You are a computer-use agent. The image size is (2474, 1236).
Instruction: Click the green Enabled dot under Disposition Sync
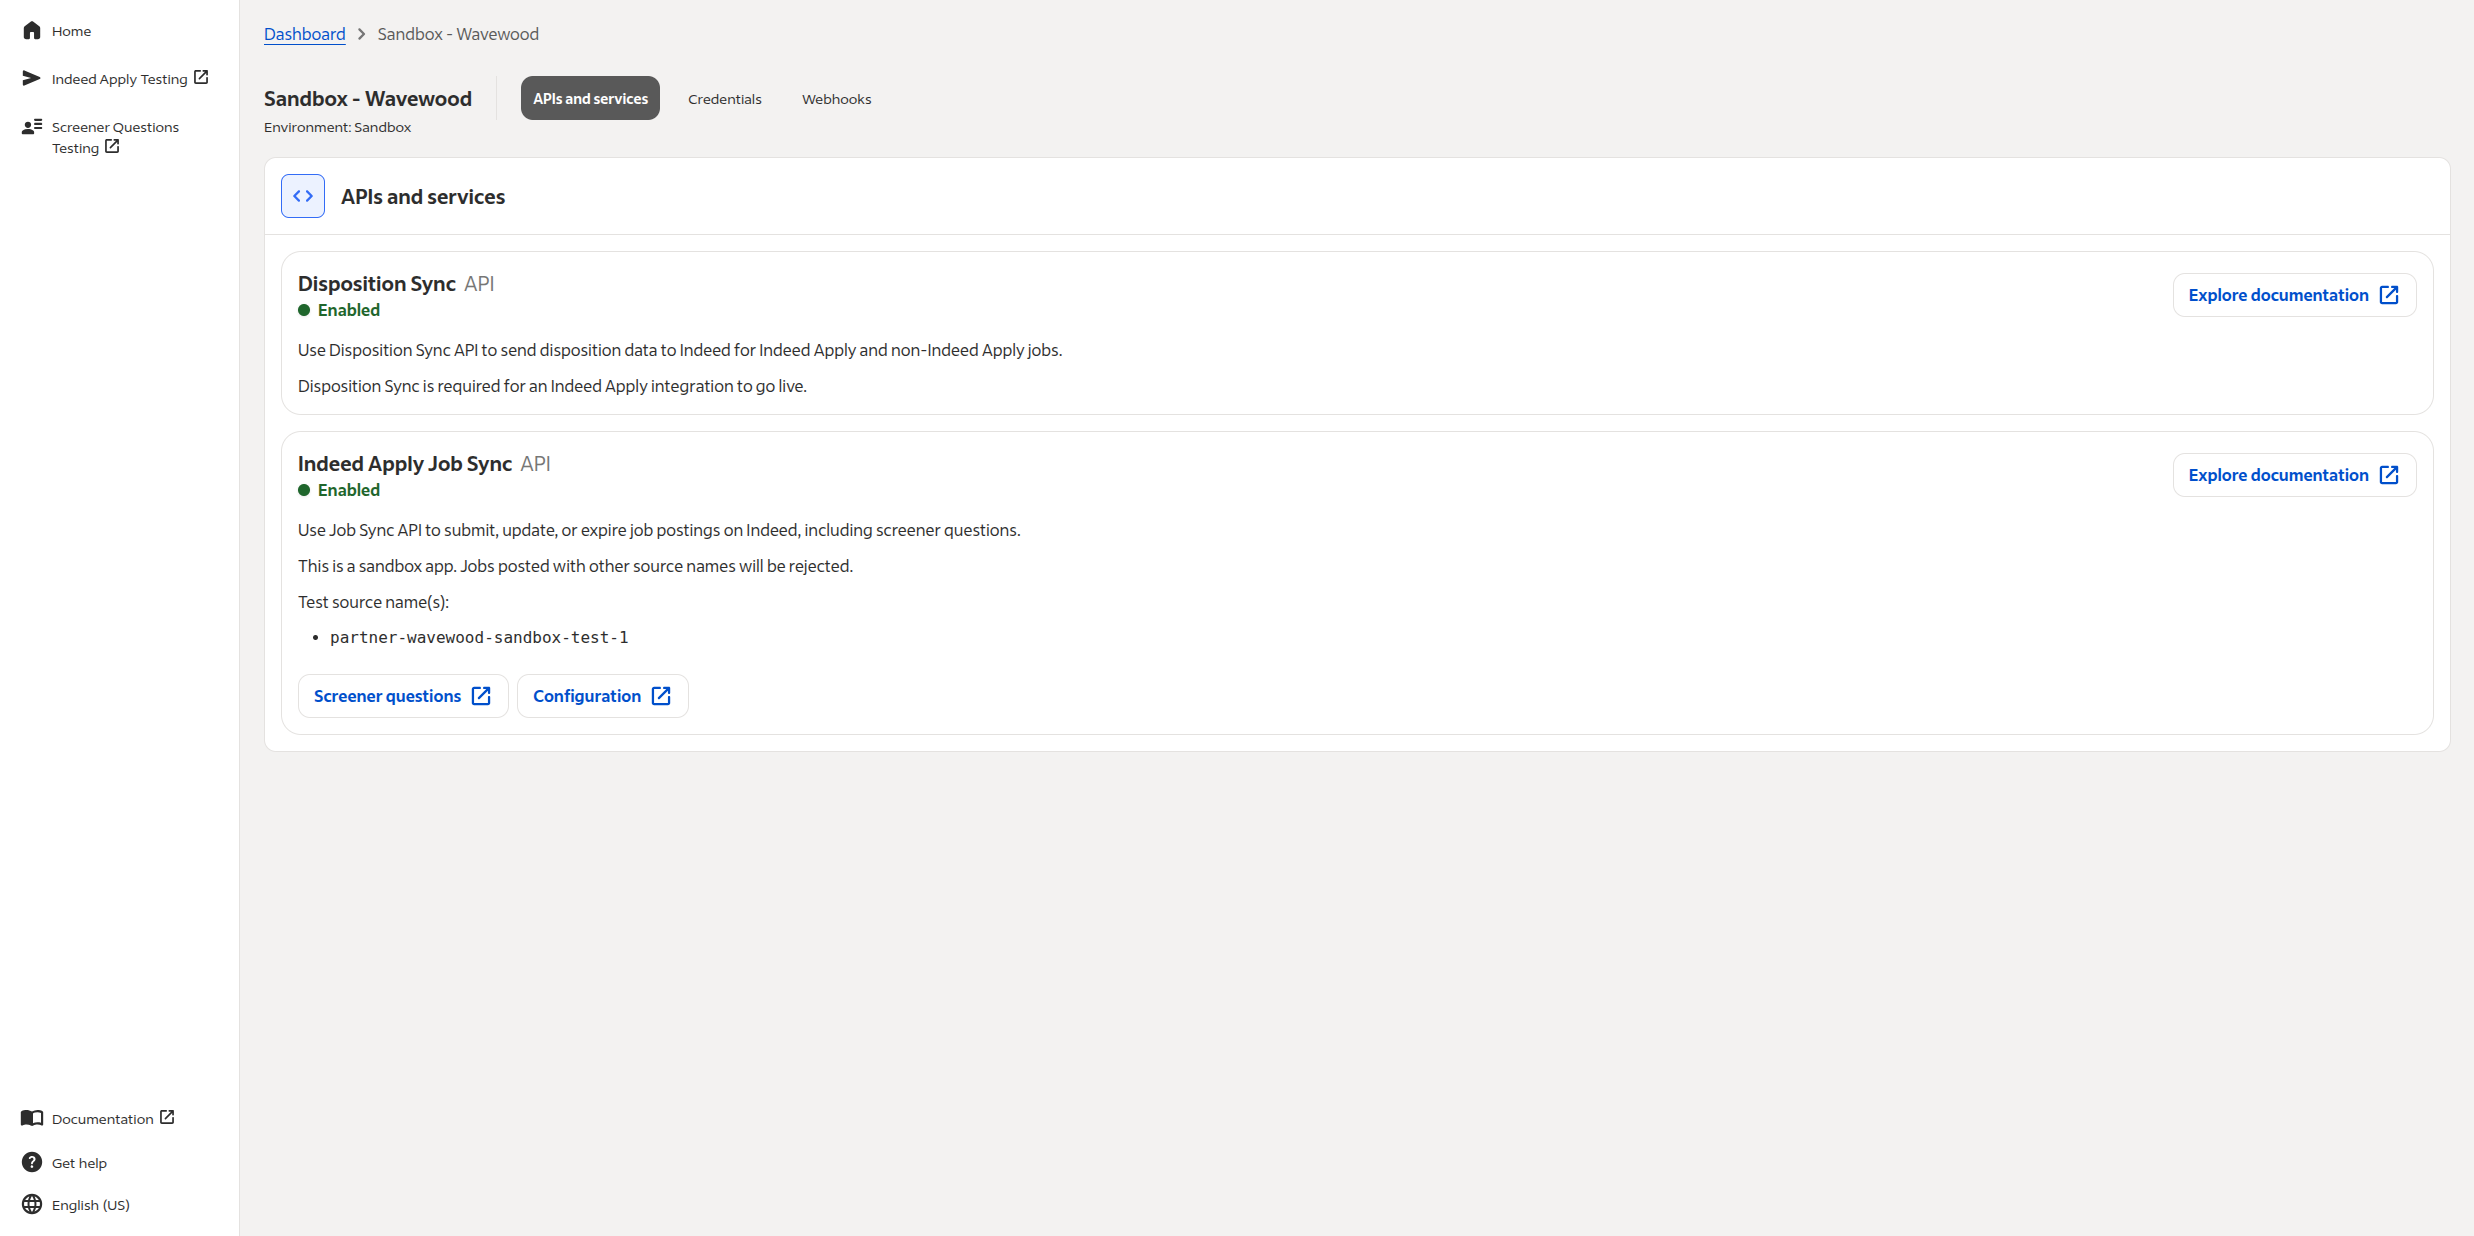304,310
